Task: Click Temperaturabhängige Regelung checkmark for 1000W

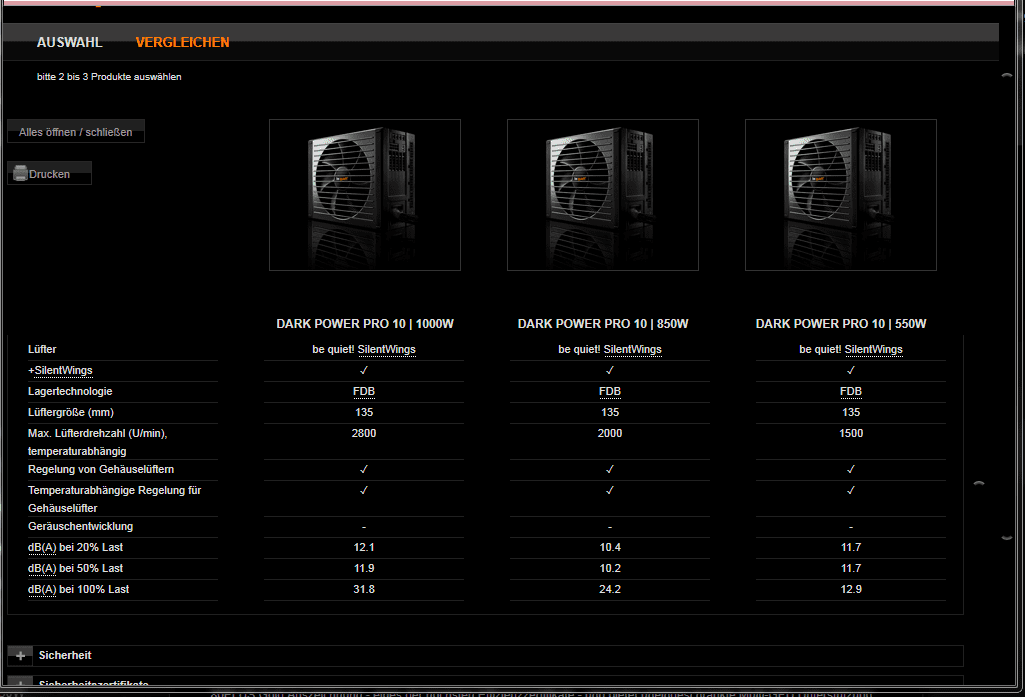Action: [364, 490]
